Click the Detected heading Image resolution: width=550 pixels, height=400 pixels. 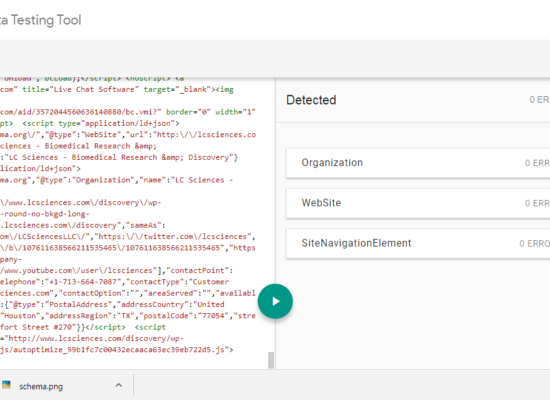311,100
